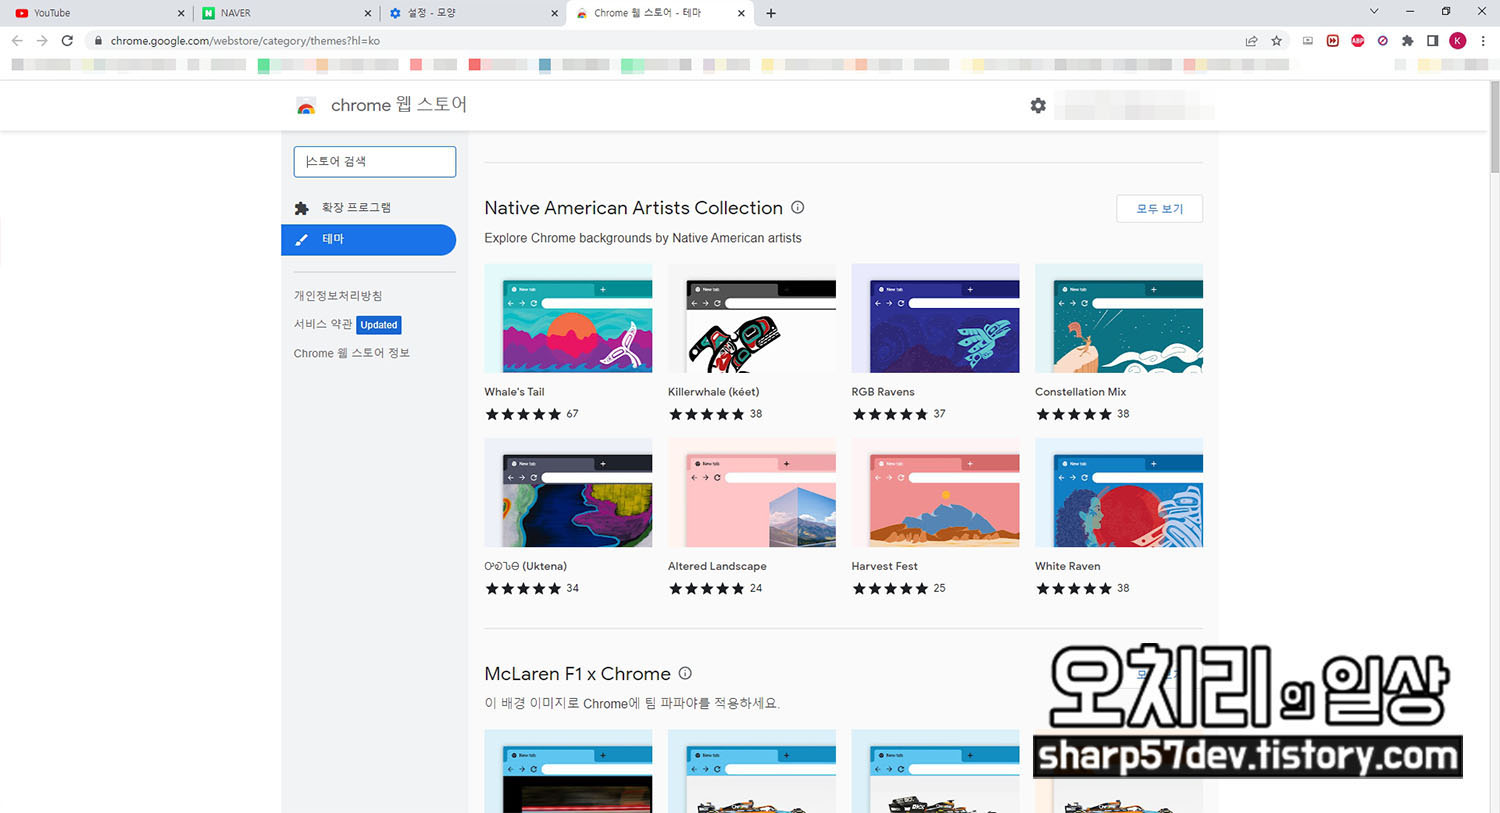Open Whale's Tail theme thumbnail
This screenshot has width=1500, height=813.
(568, 318)
